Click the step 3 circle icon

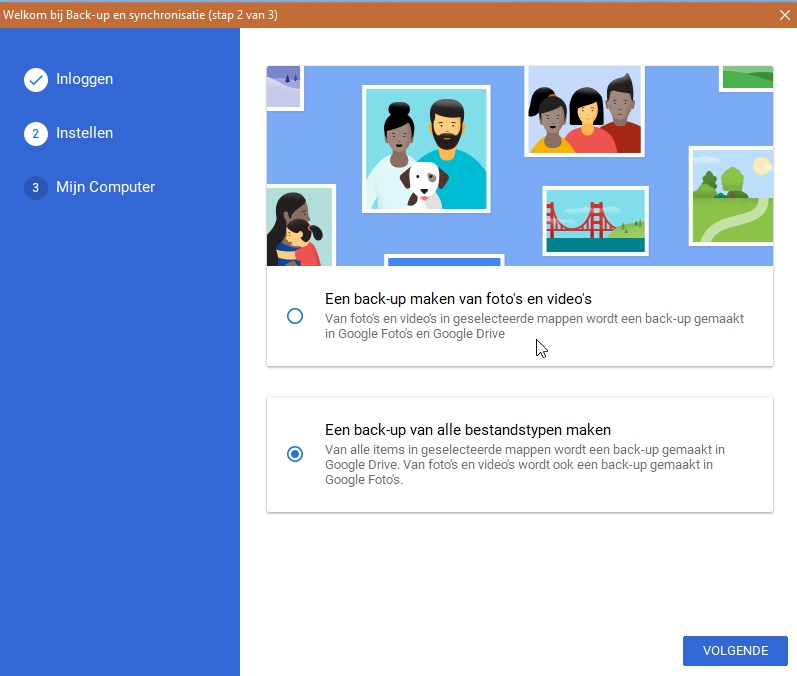coord(36,188)
